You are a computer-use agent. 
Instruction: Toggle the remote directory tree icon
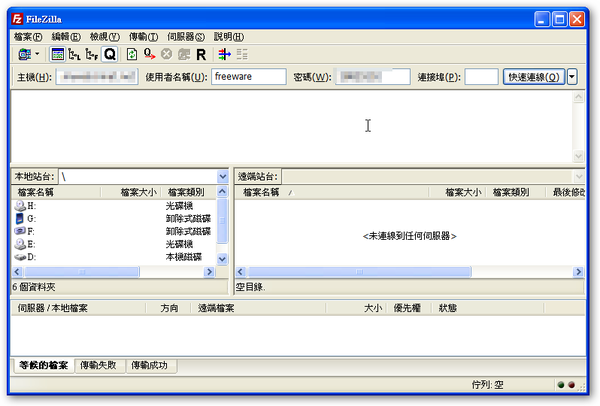[91, 54]
